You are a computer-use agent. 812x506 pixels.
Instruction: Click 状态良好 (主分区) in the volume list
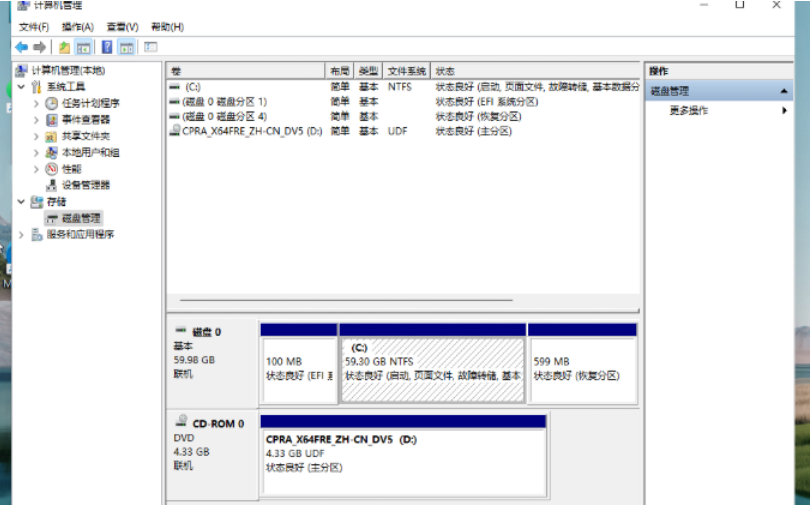(473, 132)
